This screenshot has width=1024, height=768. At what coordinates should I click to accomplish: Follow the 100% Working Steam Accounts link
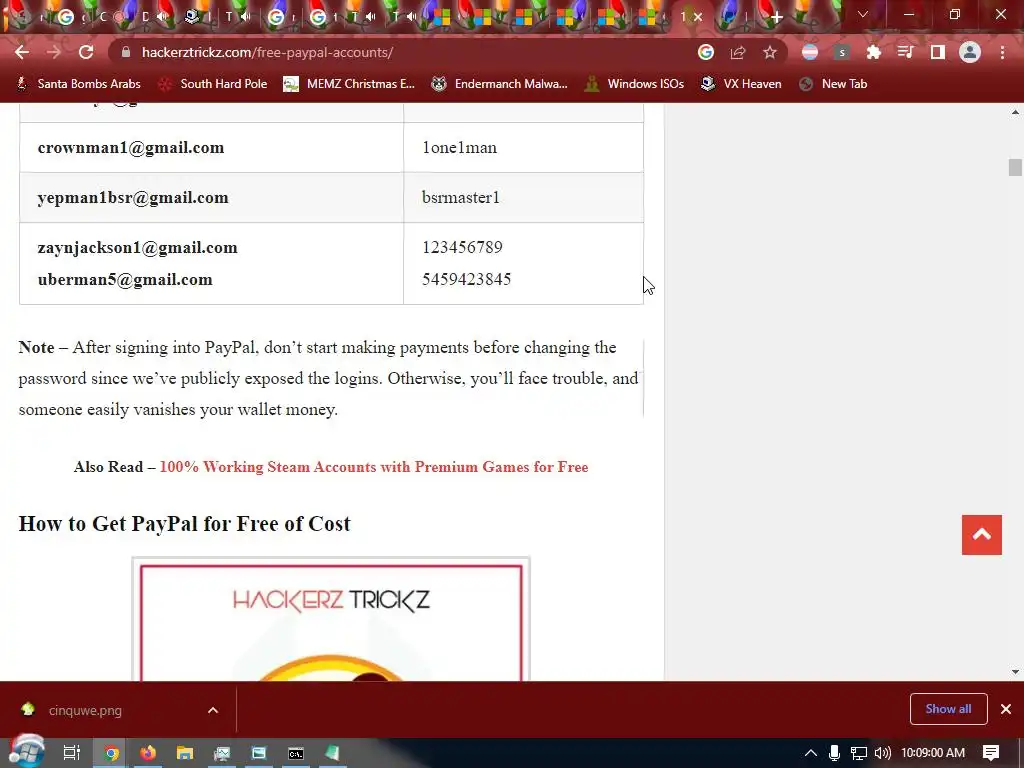coord(374,467)
